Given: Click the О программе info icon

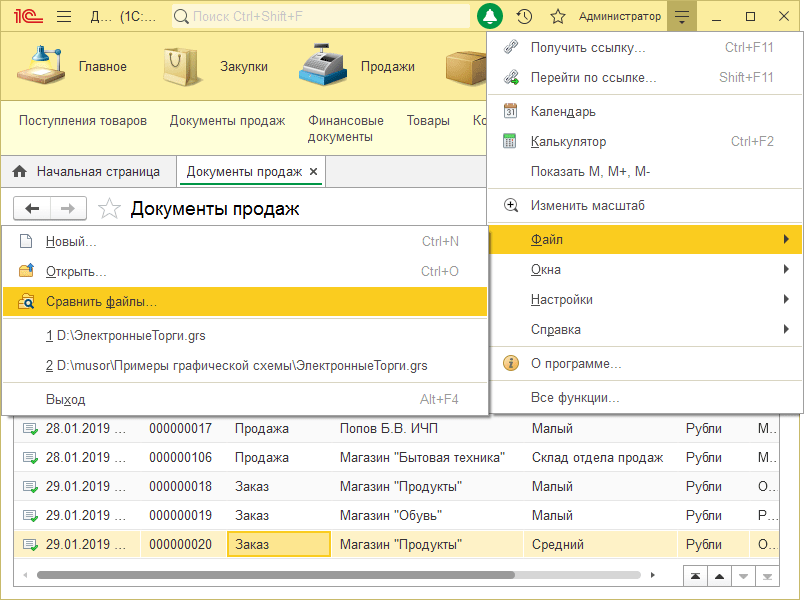Looking at the screenshot, I should pos(511,363).
